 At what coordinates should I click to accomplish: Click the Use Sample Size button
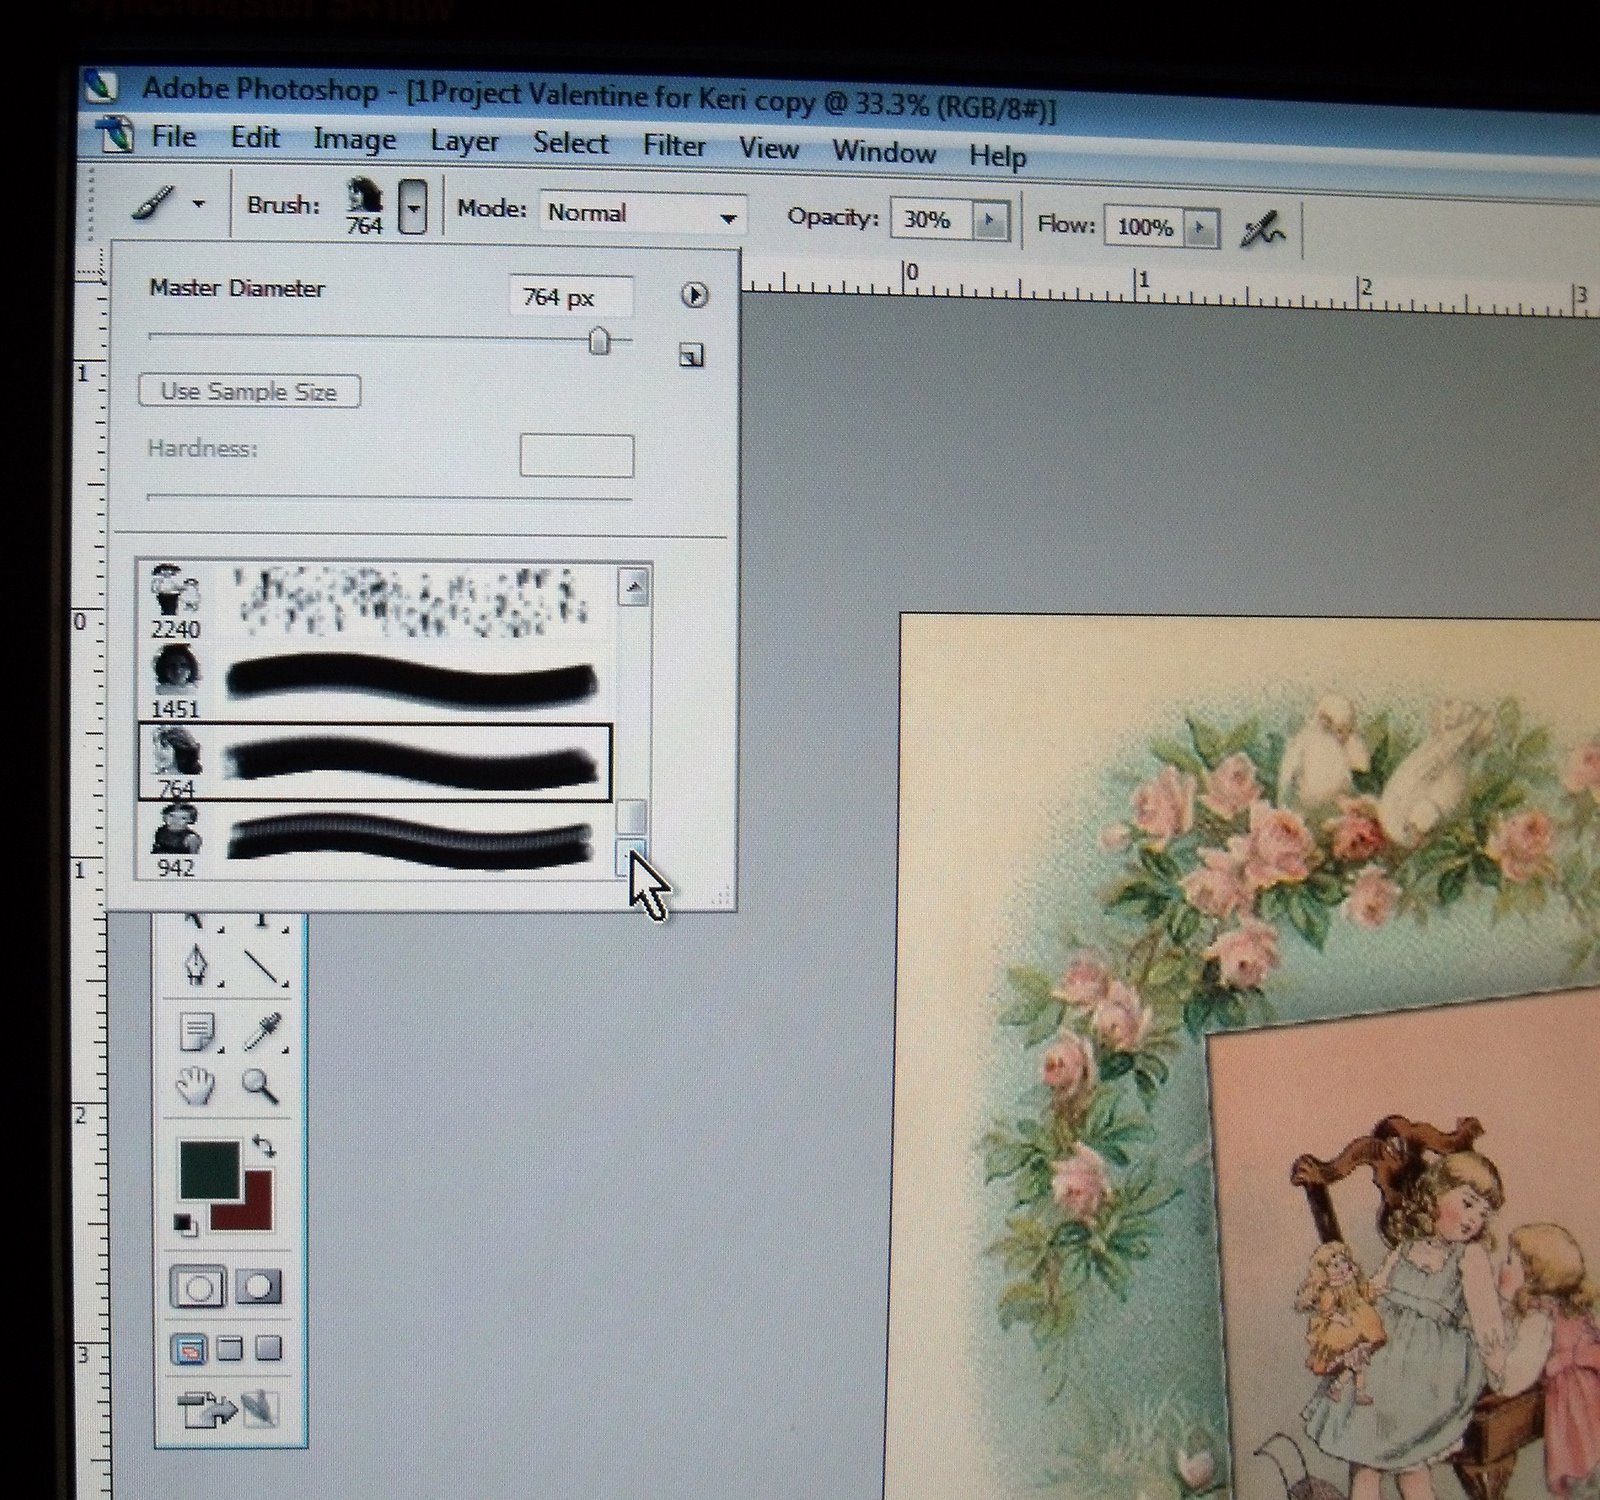pyautogui.click(x=249, y=391)
